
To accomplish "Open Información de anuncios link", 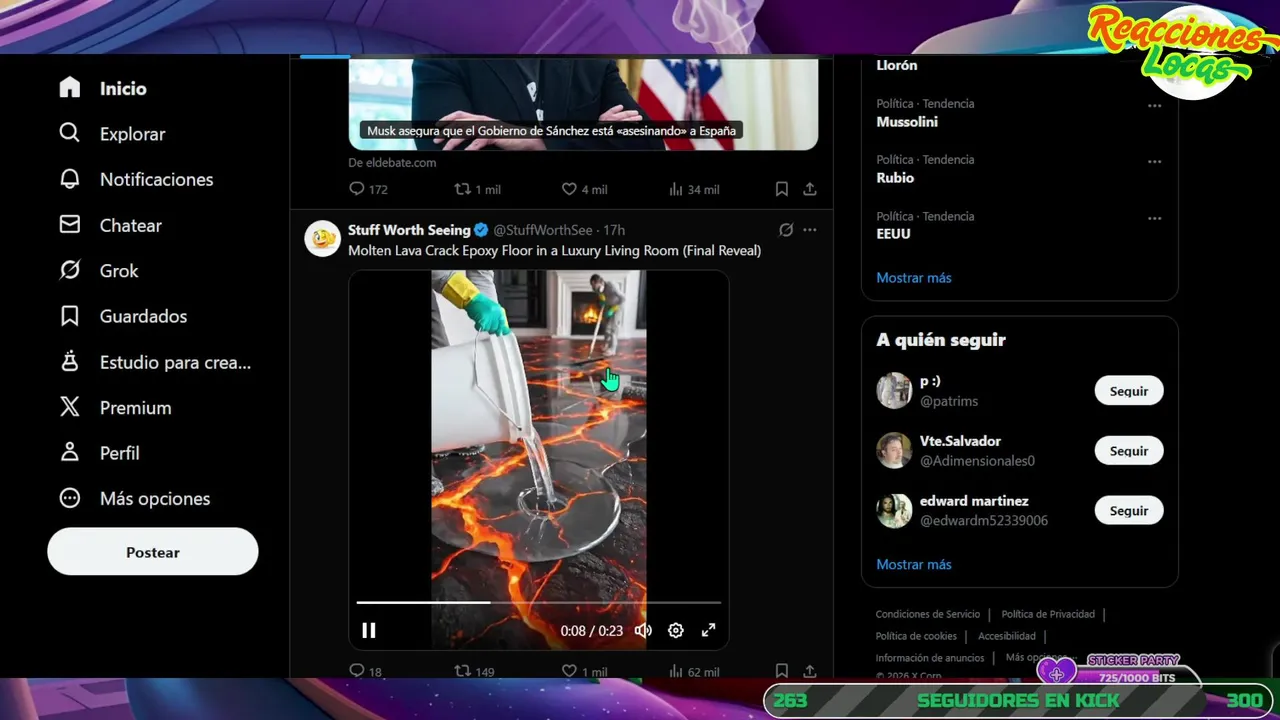I will [930, 658].
